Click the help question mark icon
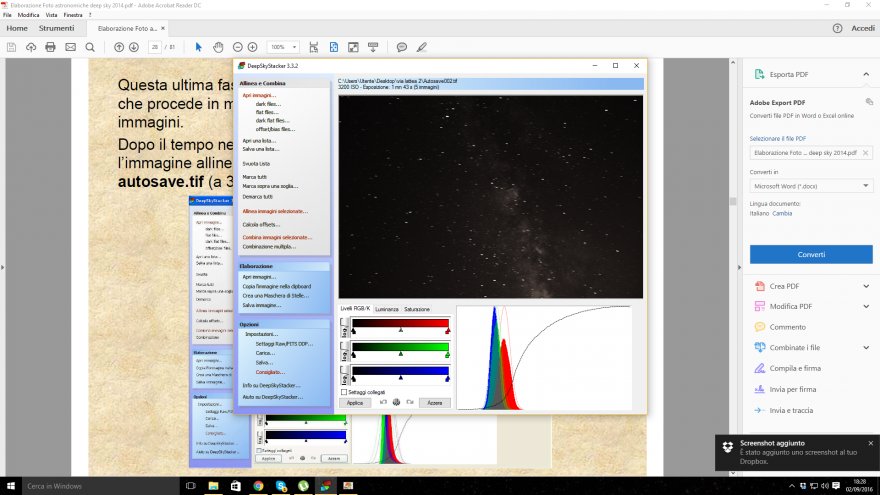Screen dimensions: 880x495 tap(837, 28)
